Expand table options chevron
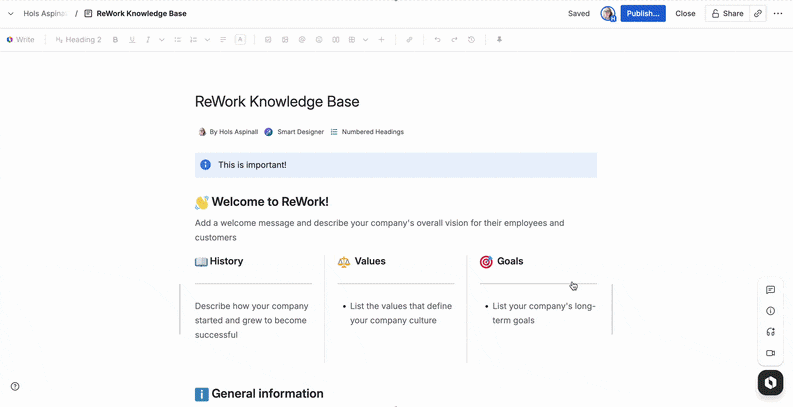 pyautogui.click(x=366, y=39)
